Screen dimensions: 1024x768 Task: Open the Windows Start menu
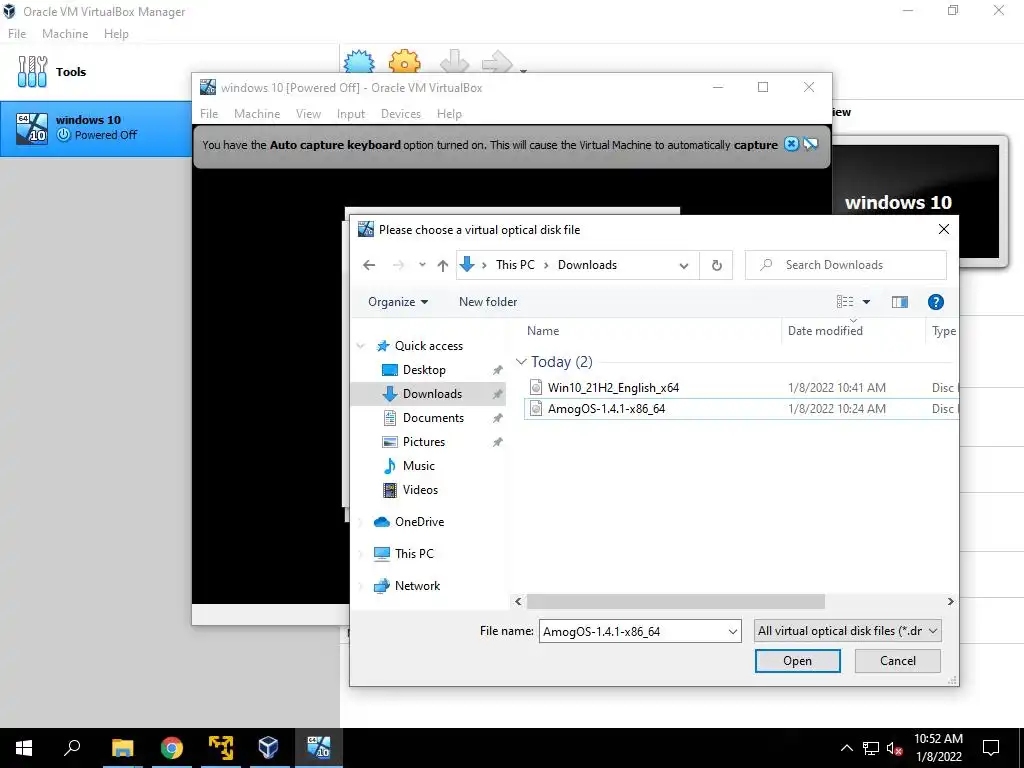[x=24, y=748]
